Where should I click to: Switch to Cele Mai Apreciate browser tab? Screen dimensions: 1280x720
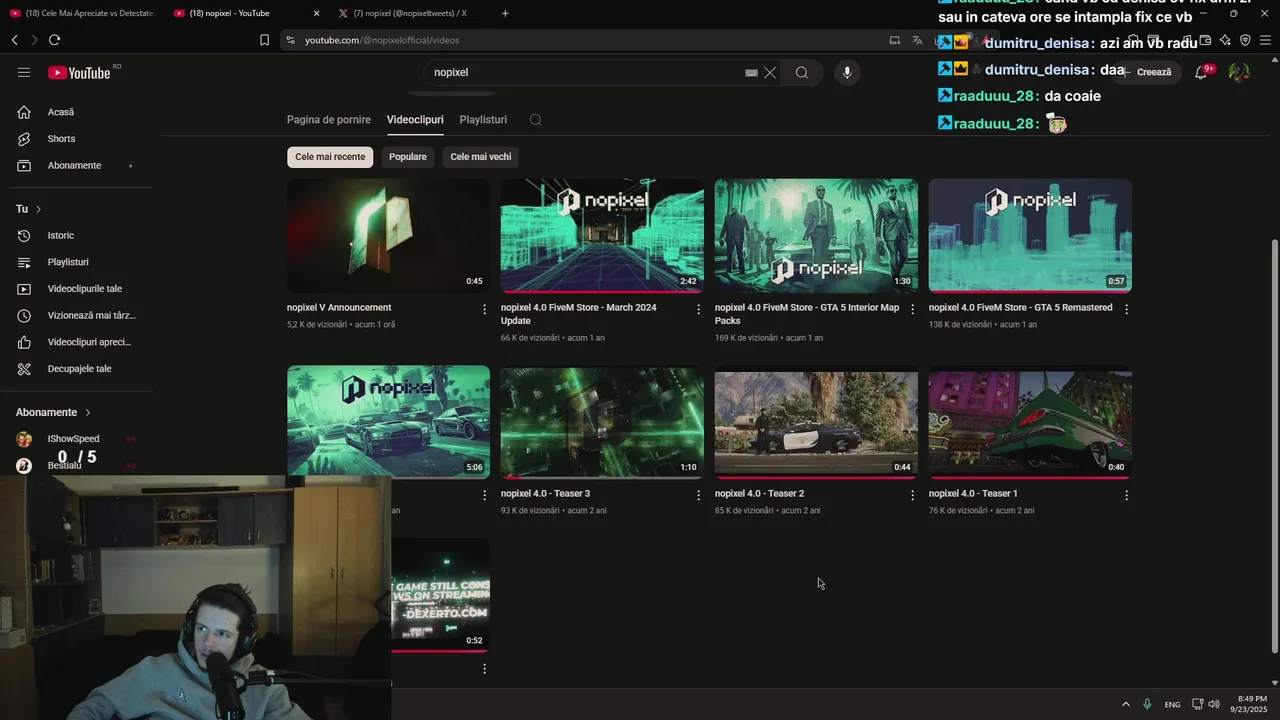82,13
